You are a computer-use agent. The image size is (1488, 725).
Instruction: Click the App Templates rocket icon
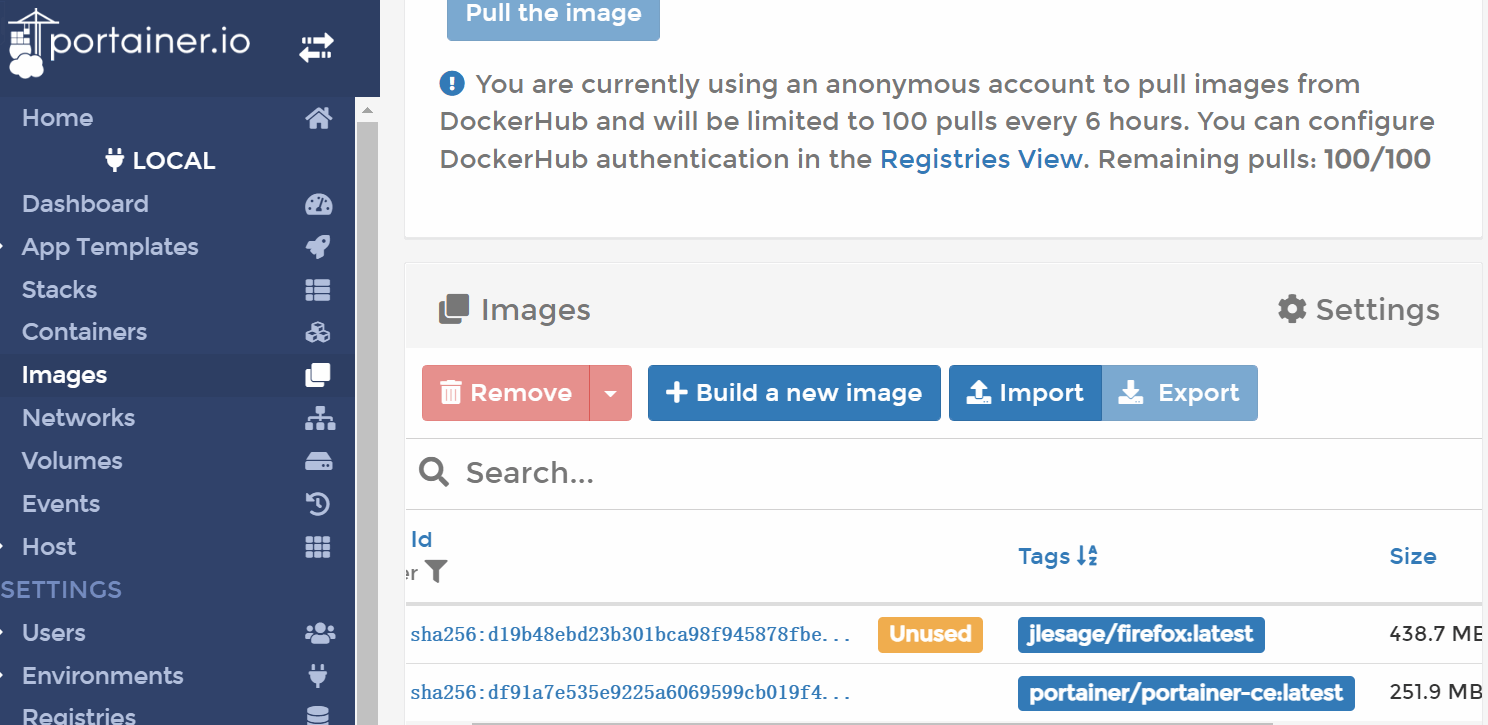coord(318,247)
